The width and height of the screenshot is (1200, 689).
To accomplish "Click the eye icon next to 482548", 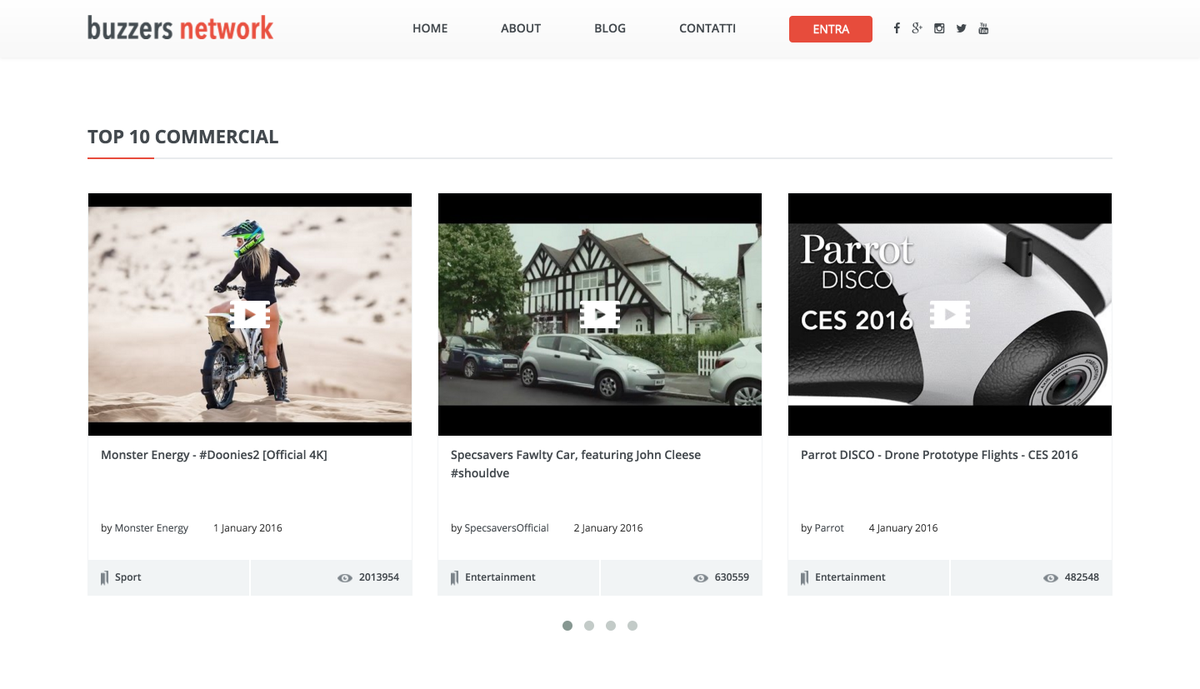I will point(1050,578).
